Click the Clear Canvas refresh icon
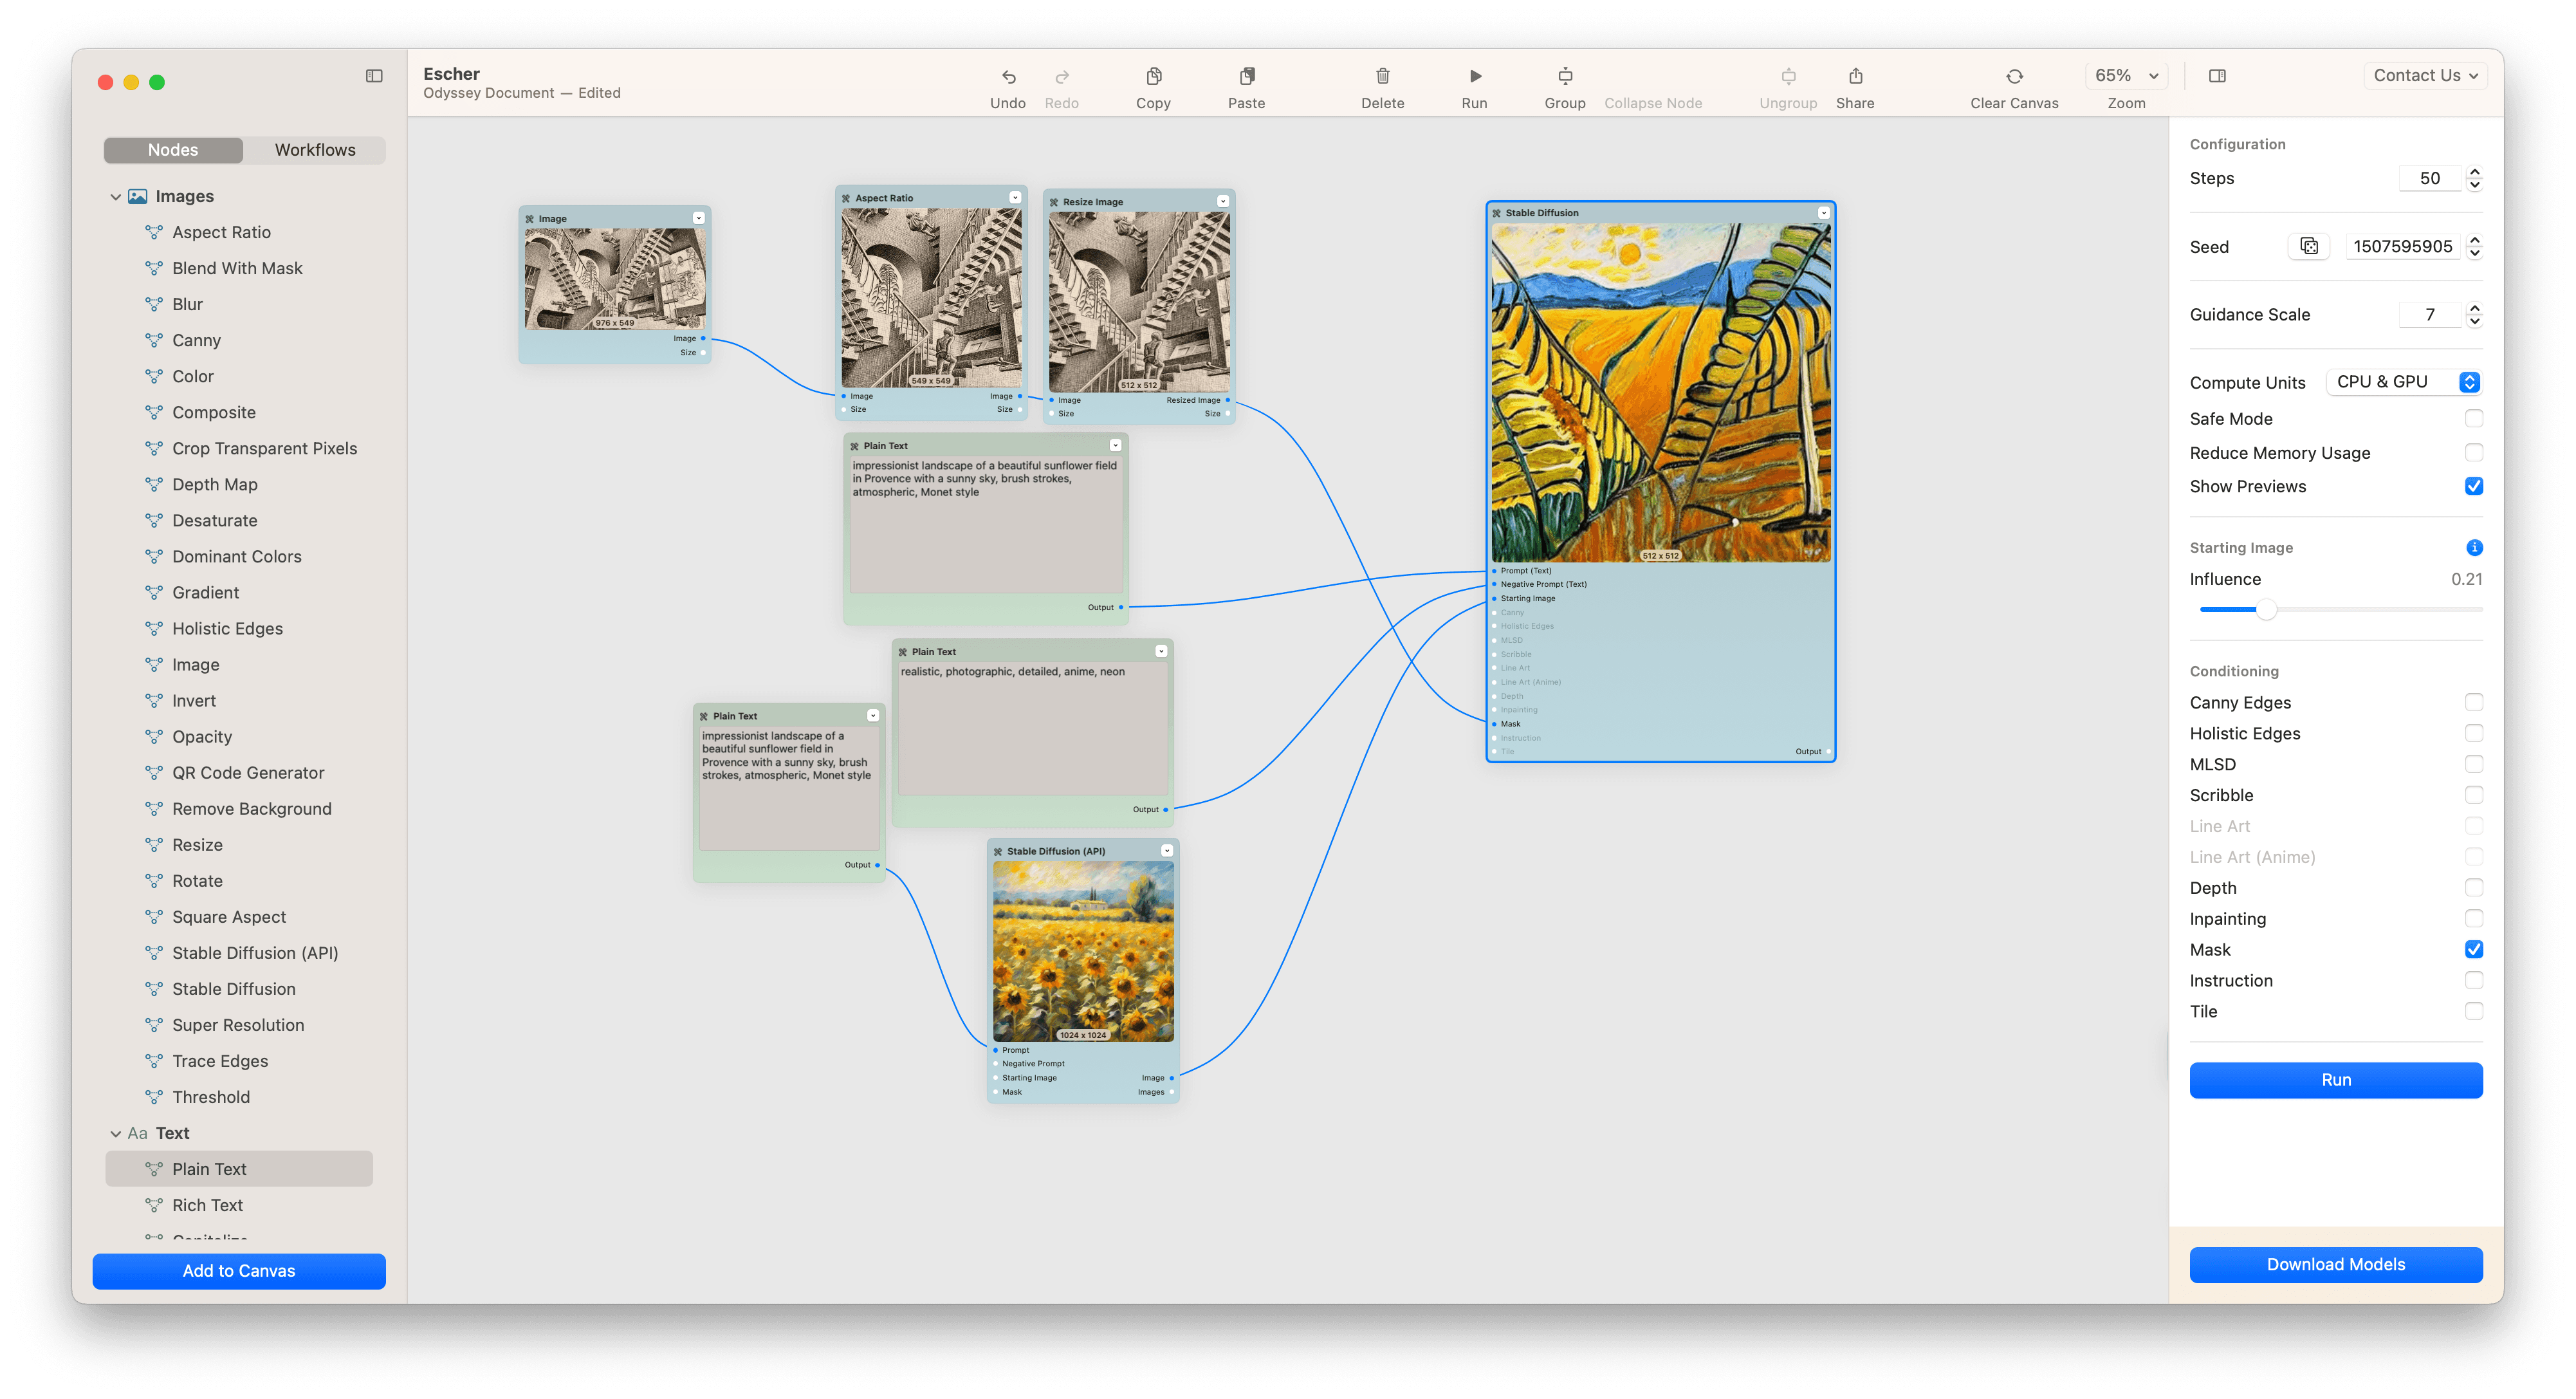The image size is (2576, 1399). pyautogui.click(x=2014, y=77)
